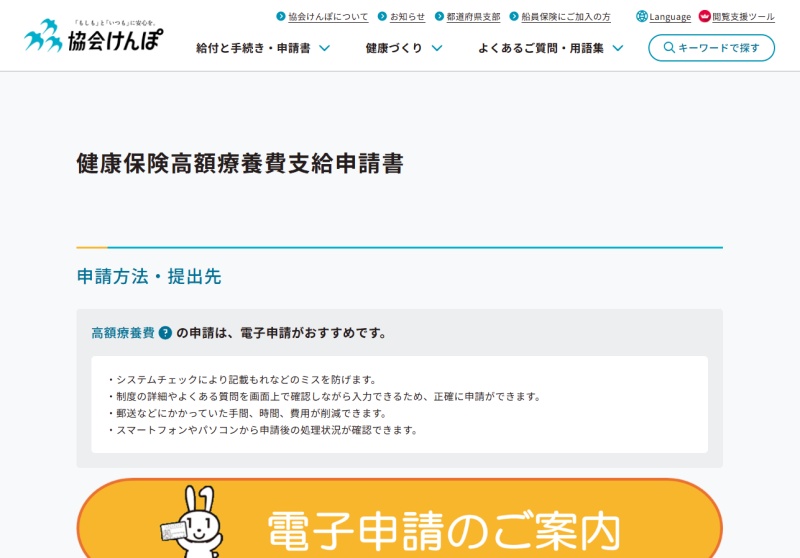
Task: Expand the chevron next to 健康づくり
Action: (x=437, y=48)
